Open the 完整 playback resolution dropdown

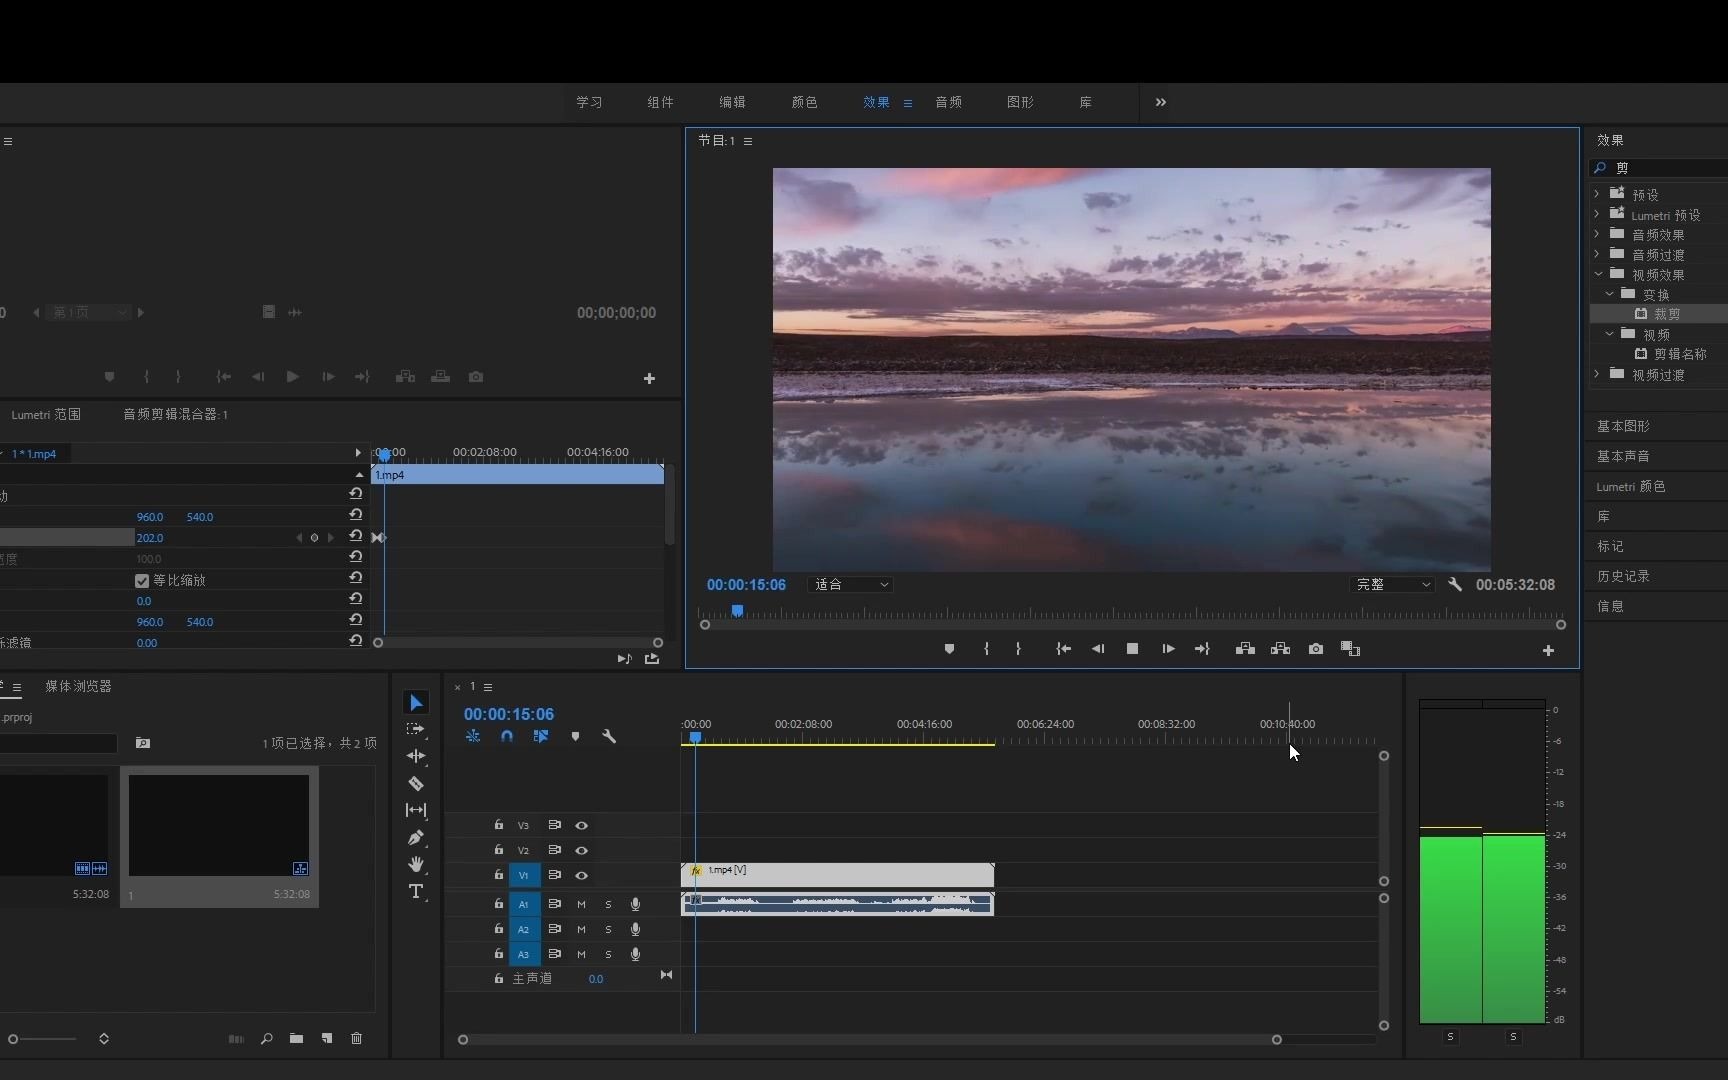click(x=1393, y=585)
